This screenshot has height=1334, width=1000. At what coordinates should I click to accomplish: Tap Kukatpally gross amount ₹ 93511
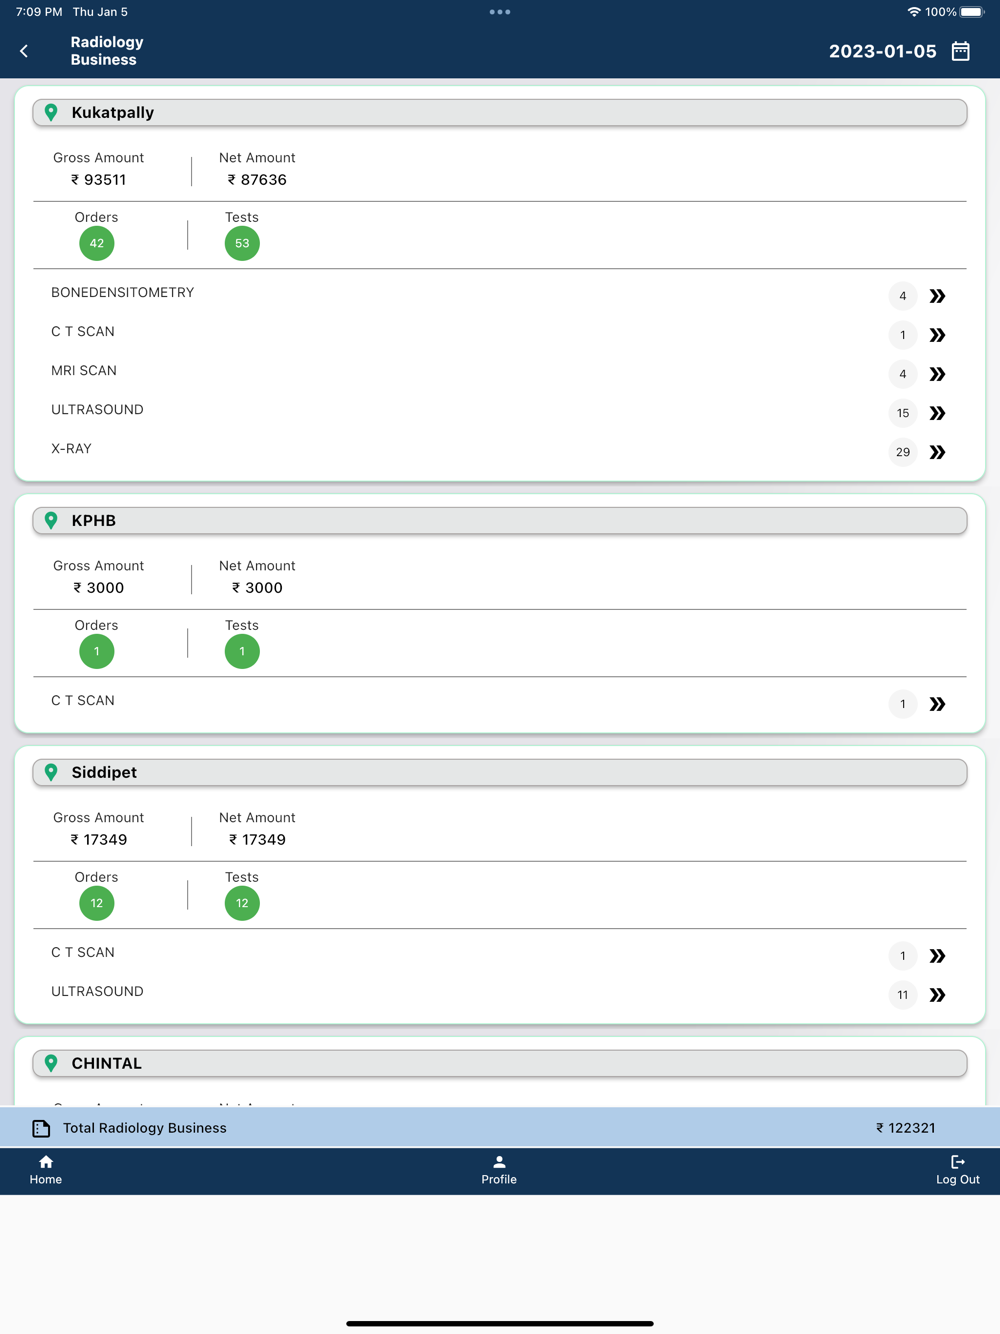tap(98, 180)
